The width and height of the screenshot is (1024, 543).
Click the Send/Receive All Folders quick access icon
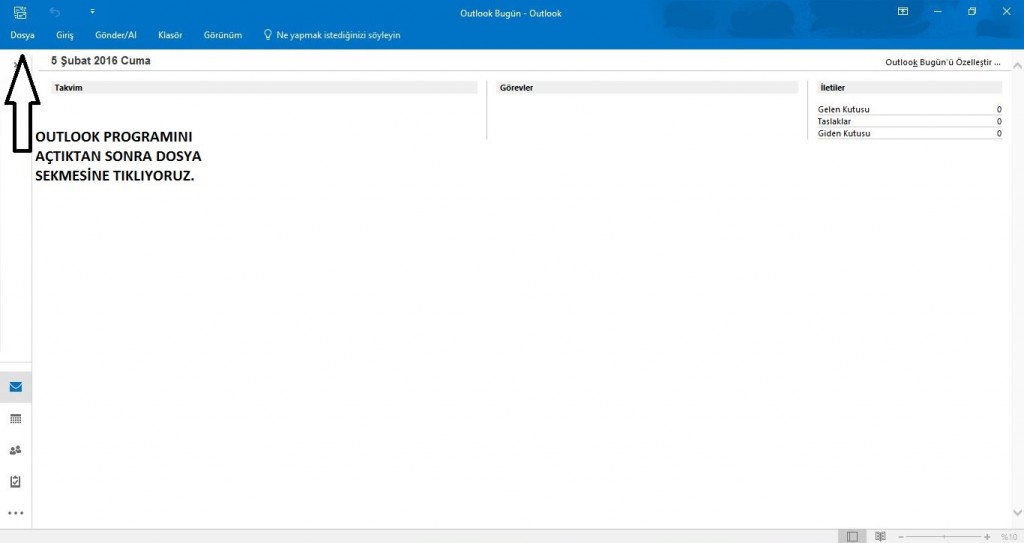pyautogui.click(x=21, y=12)
